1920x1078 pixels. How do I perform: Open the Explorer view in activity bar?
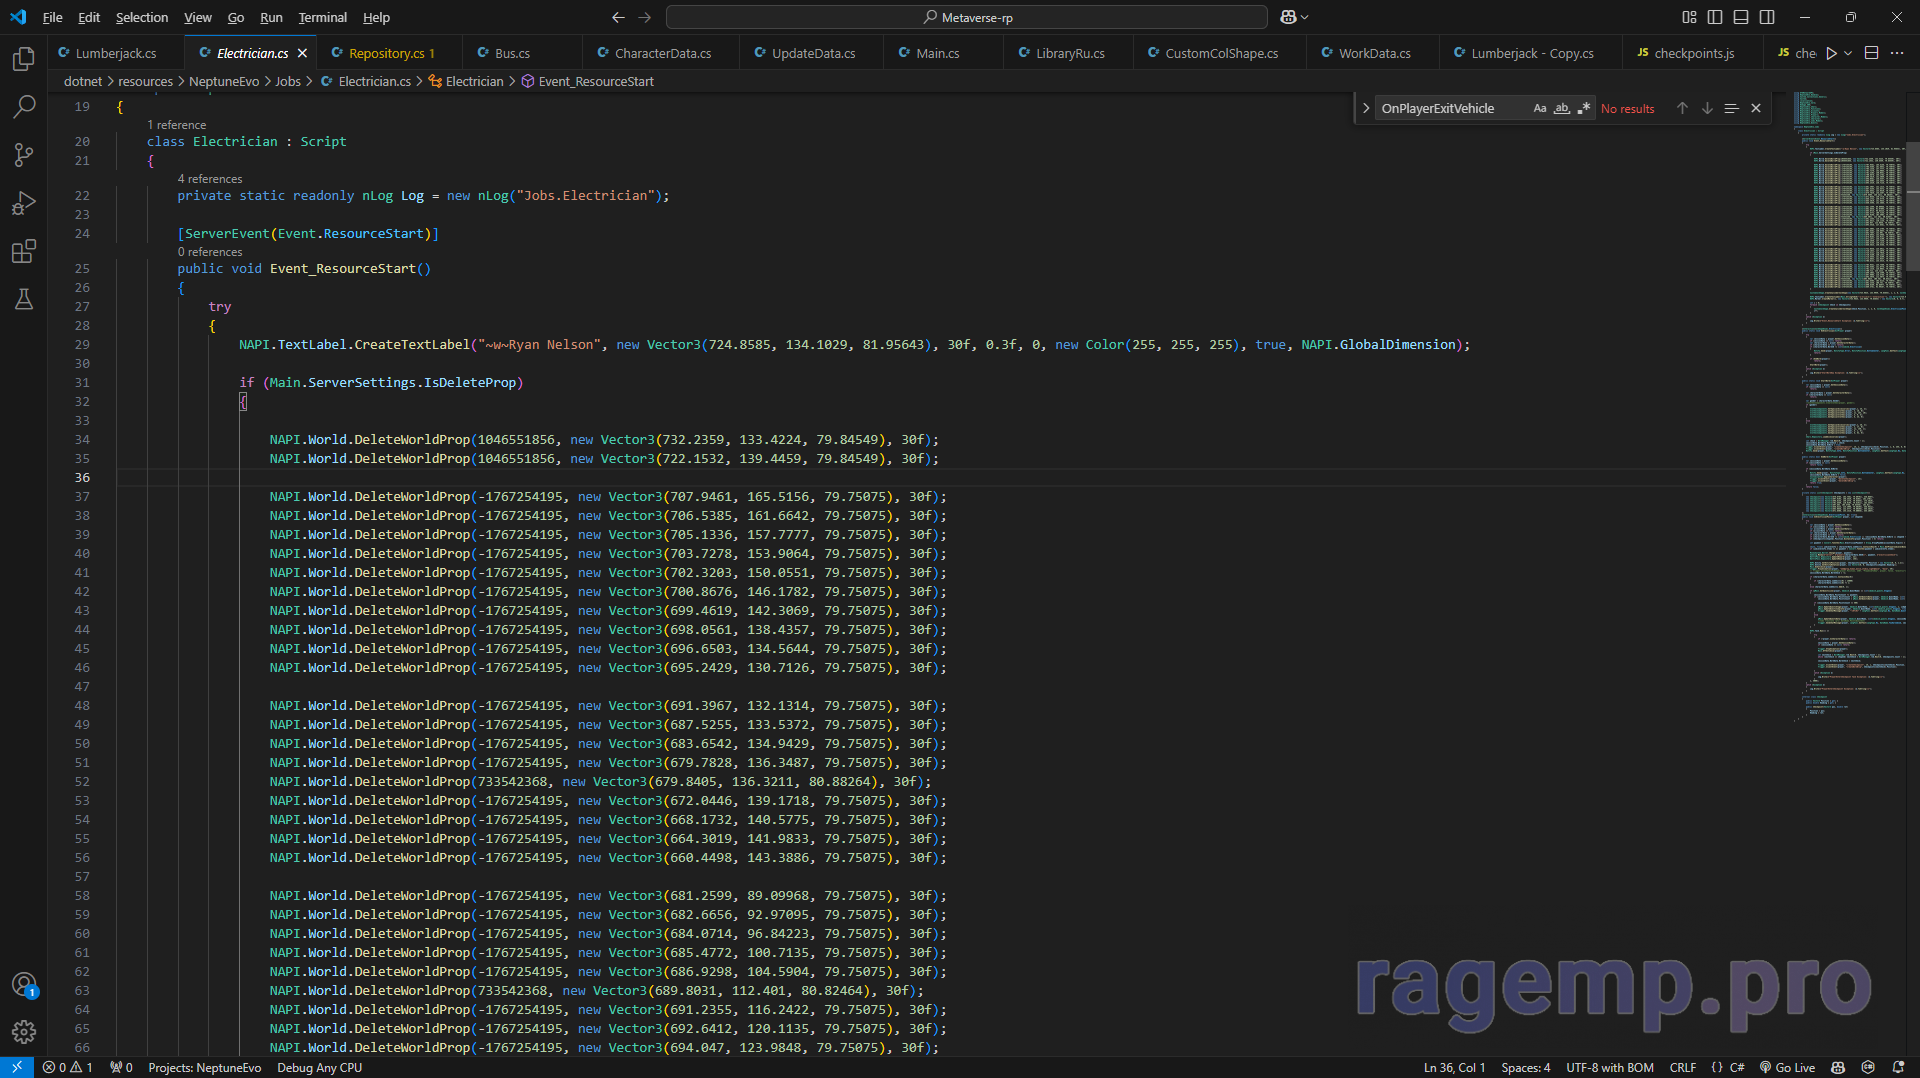point(24,59)
